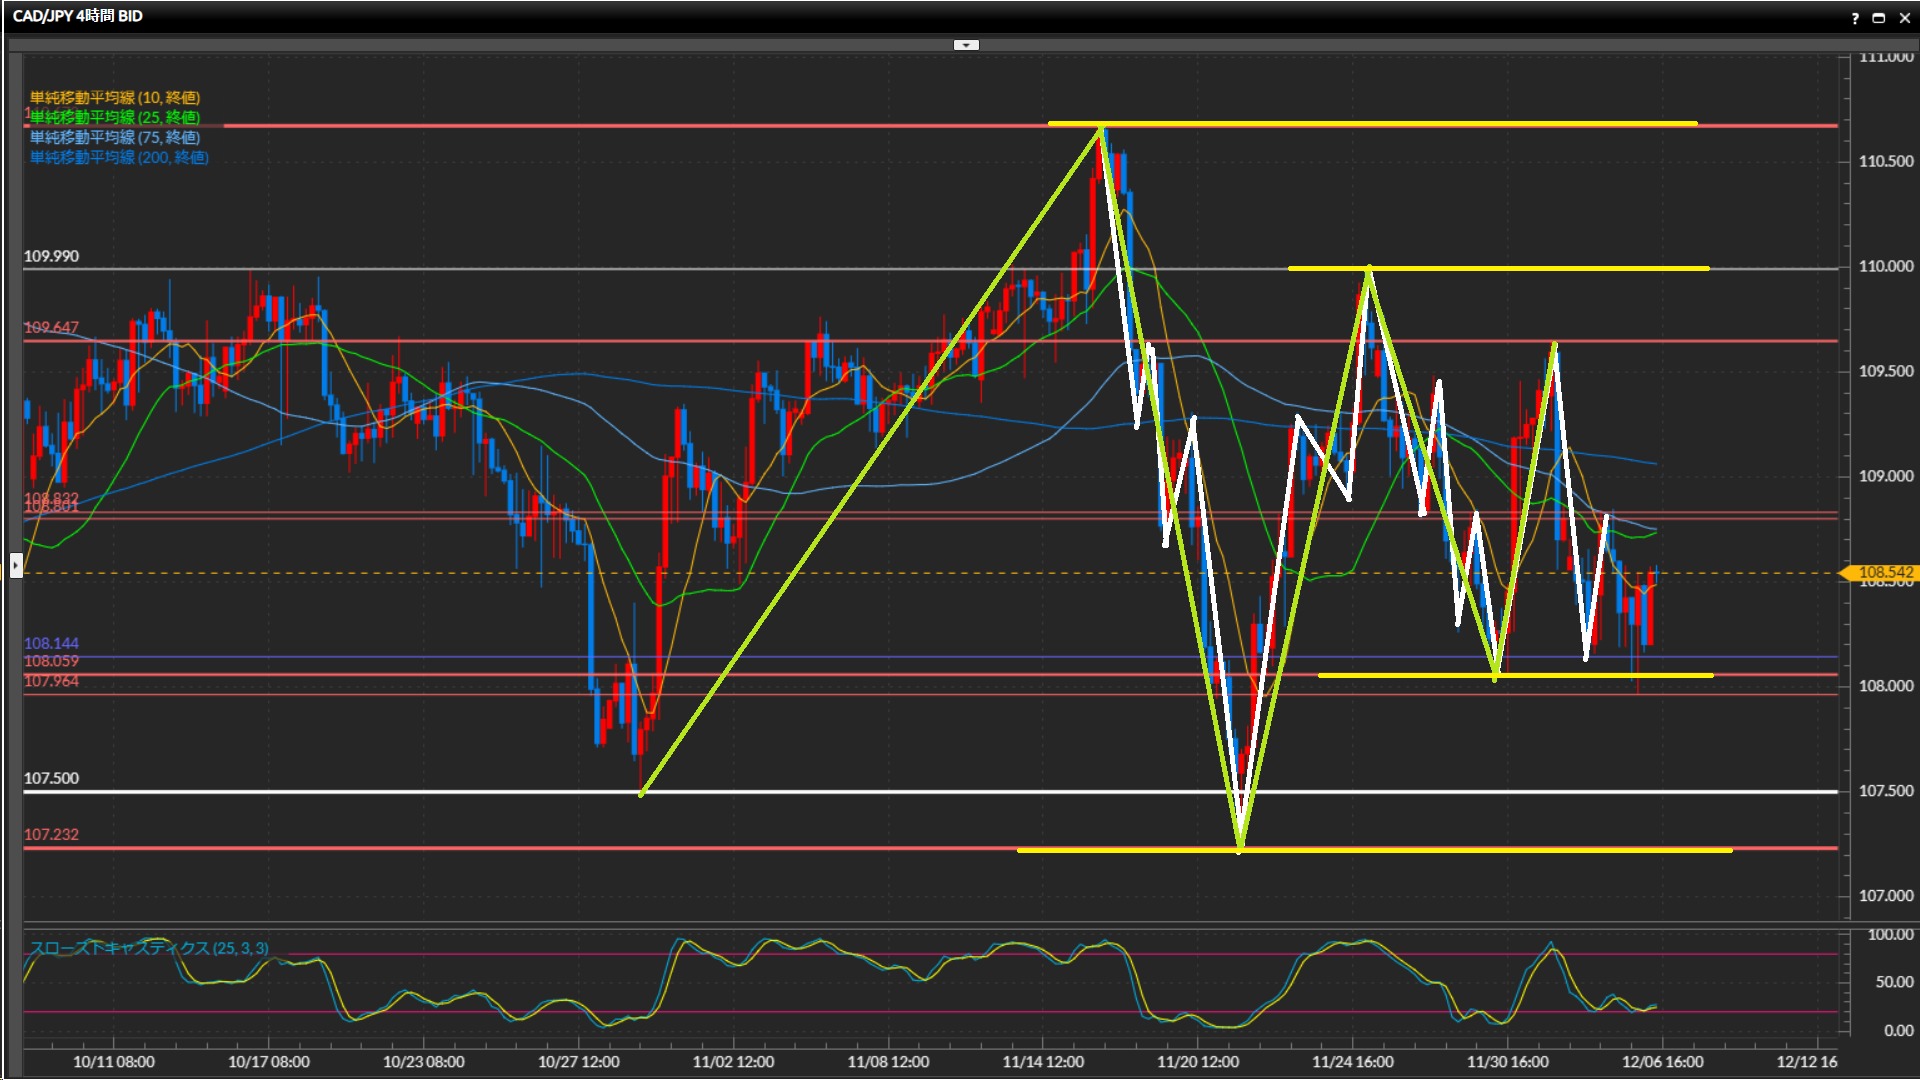The height and width of the screenshot is (1080, 1920).
Task: Select the 109.990 horizontal line label
Action: [51, 256]
